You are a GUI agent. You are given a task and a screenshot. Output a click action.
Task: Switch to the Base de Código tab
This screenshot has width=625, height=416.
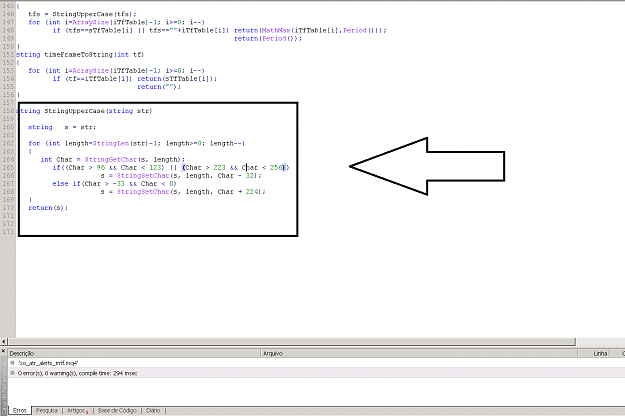(117, 410)
